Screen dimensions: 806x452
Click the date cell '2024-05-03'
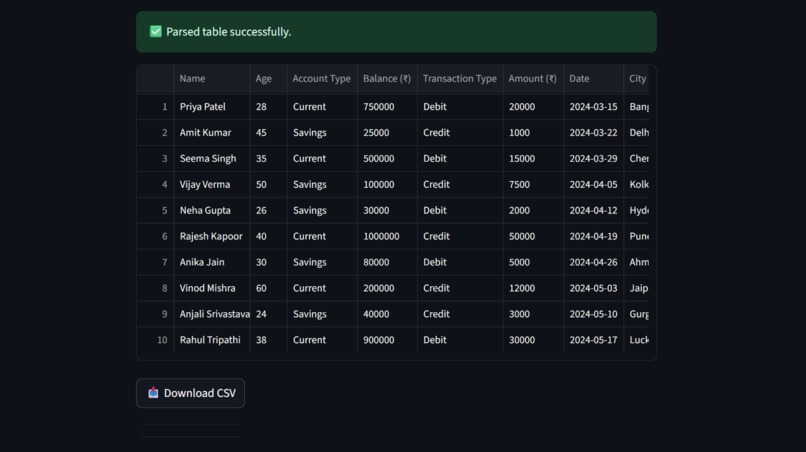pyautogui.click(x=593, y=288)
